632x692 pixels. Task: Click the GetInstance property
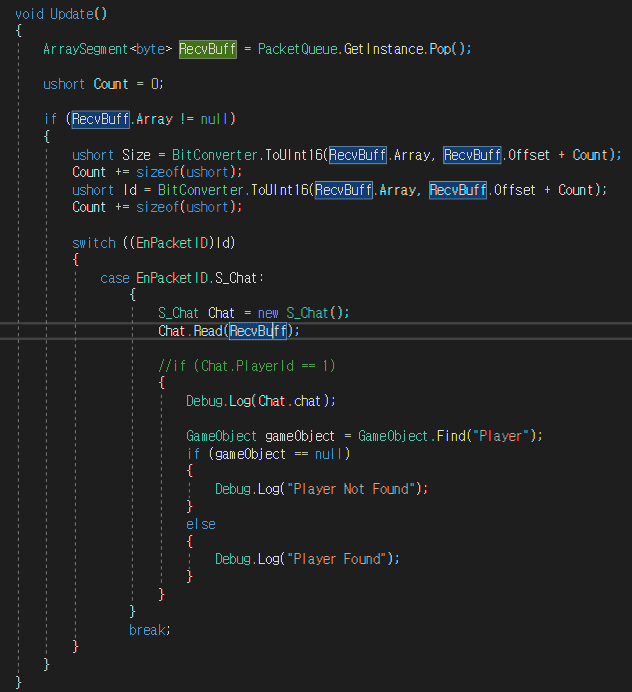click(385, 49)
